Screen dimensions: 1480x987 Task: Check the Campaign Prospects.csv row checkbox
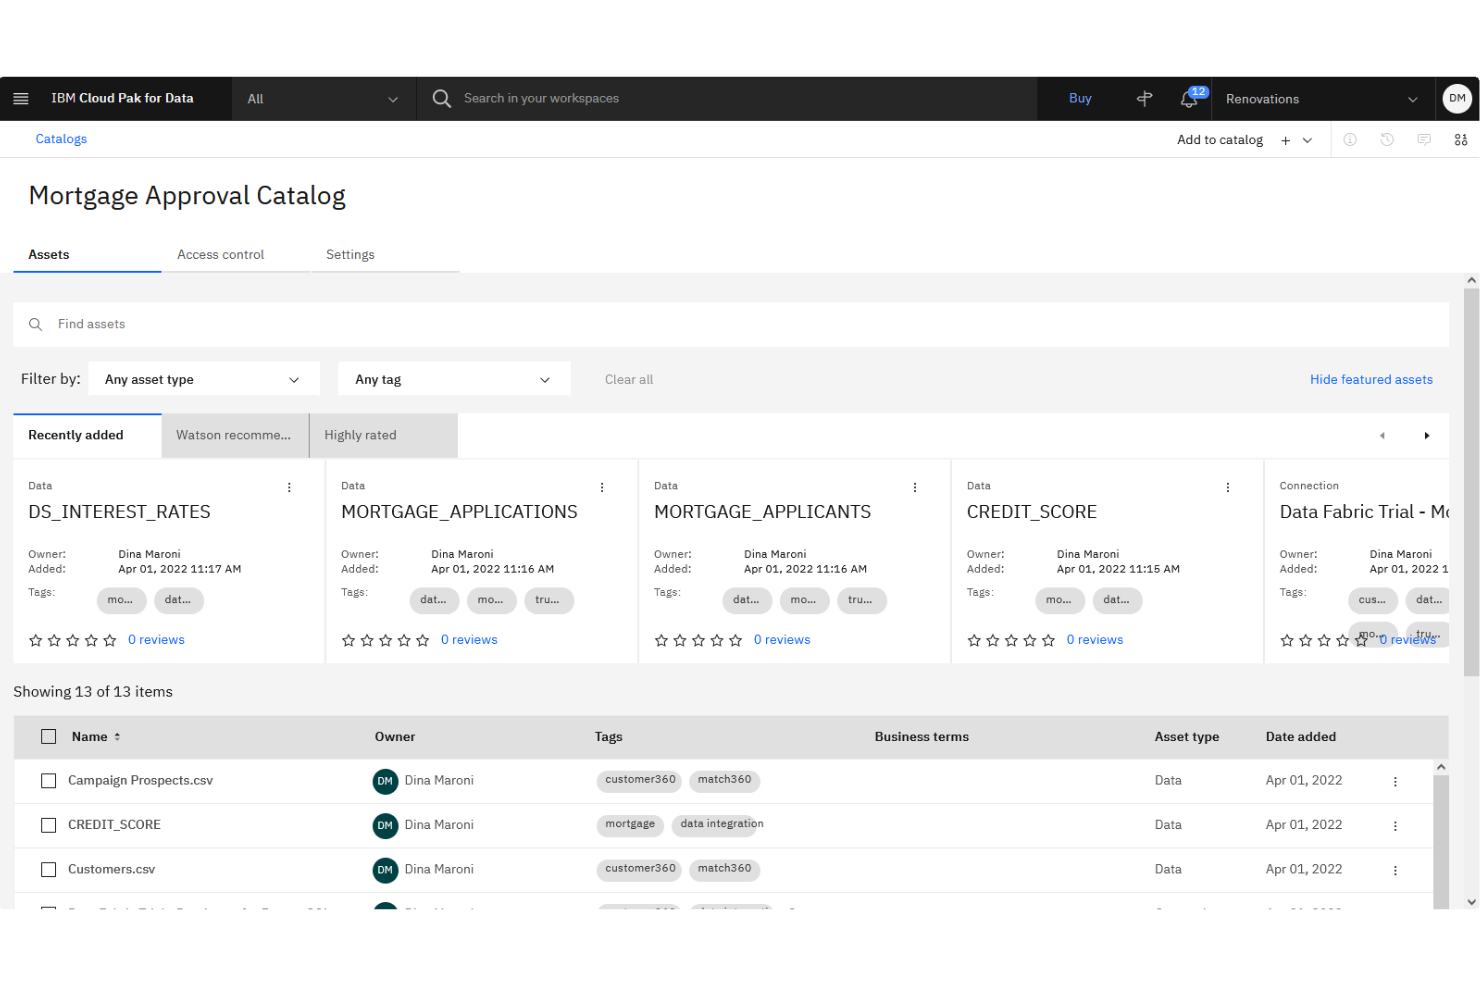point(48,781)
